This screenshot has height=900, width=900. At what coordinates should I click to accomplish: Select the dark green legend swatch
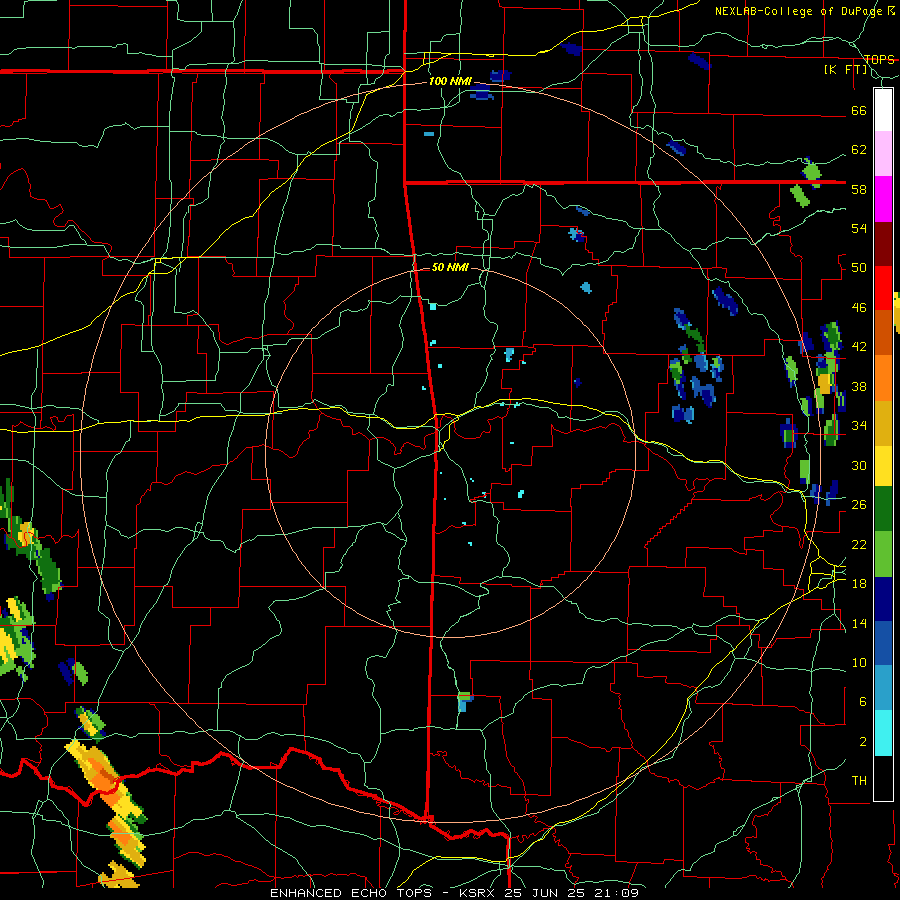click(x=883, y=509)
